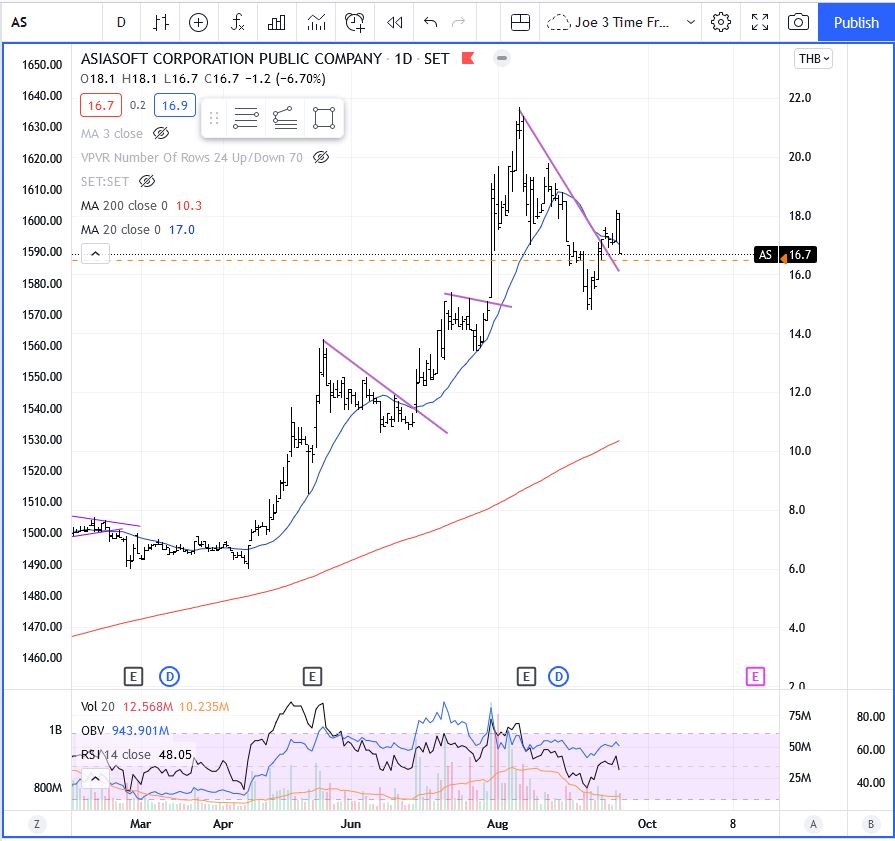Click the red flag next to SET
The height and width of the screenshot is (841, 895).
click(468, 58)
